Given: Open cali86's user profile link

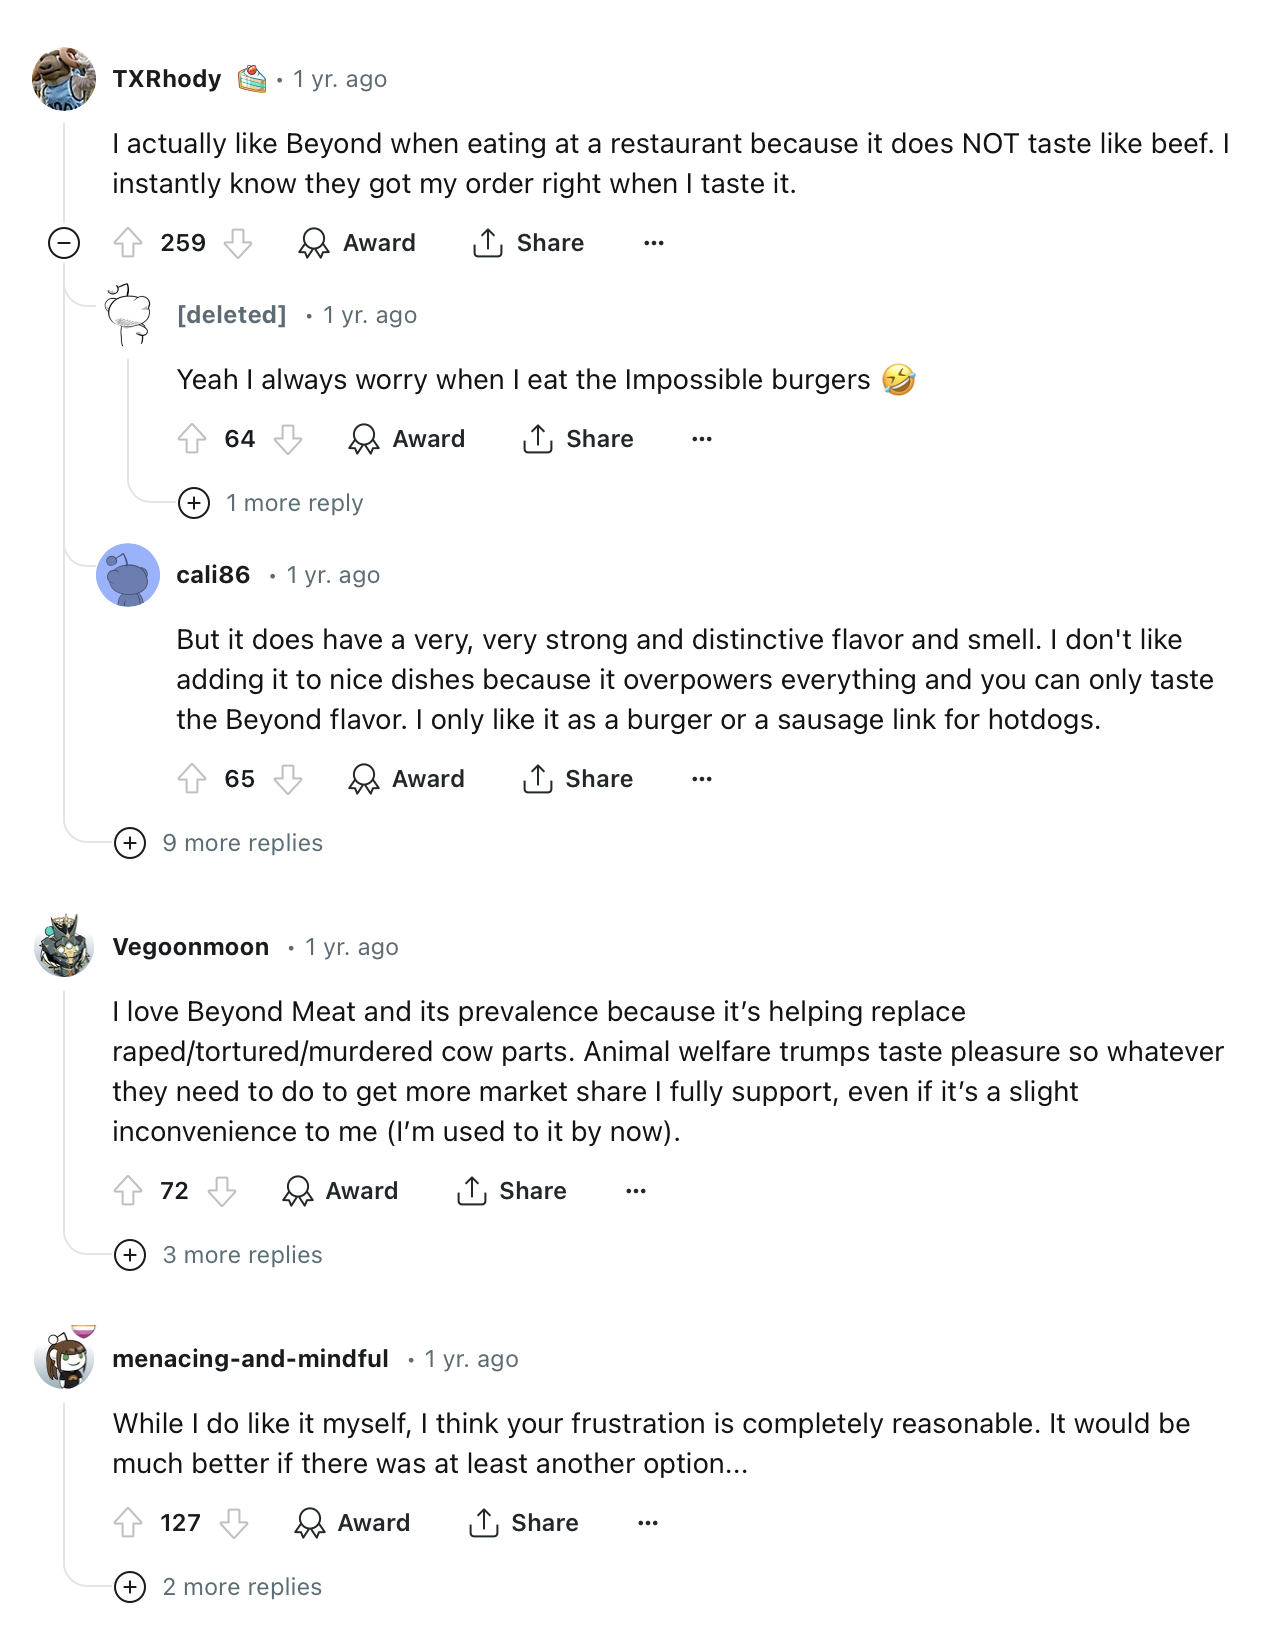Looking at the screenshot, I should coord(213,575).
